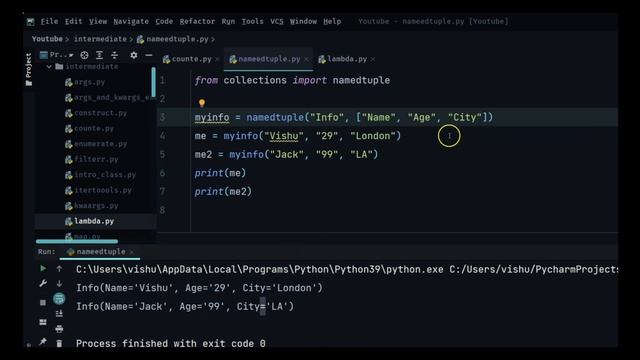
Task: Click 'Process finished with exit code 0'
Action: (x=171, y=344)
